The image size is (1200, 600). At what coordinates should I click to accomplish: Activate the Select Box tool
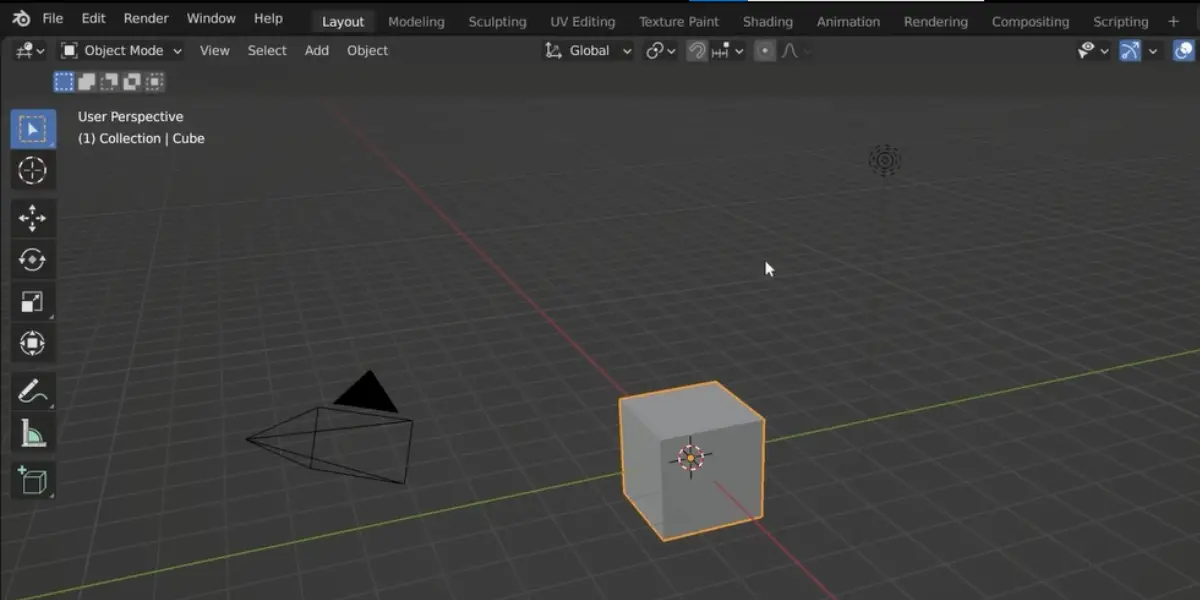coord(33,129)
